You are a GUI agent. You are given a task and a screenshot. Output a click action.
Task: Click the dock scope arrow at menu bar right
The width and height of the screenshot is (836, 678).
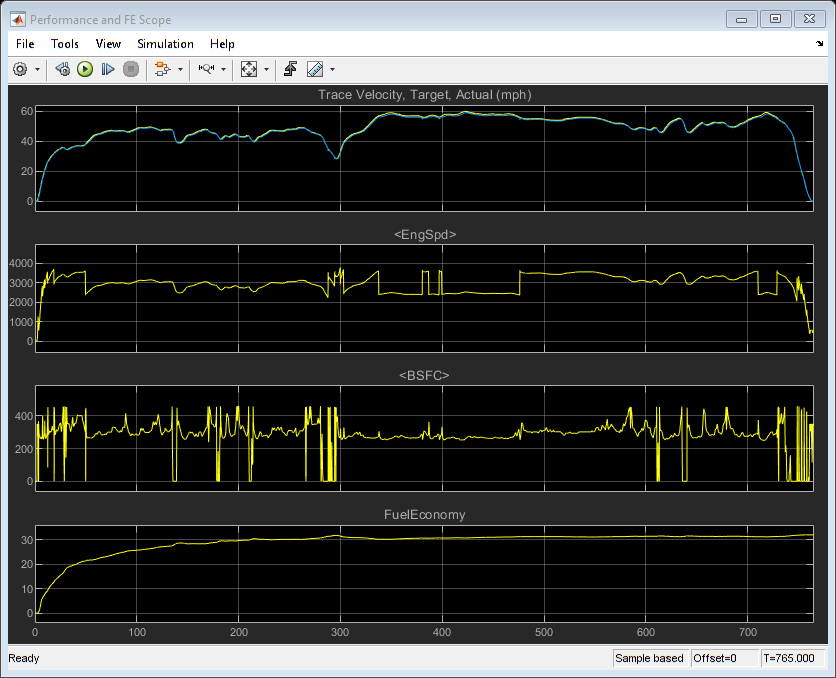coord(819,44)
